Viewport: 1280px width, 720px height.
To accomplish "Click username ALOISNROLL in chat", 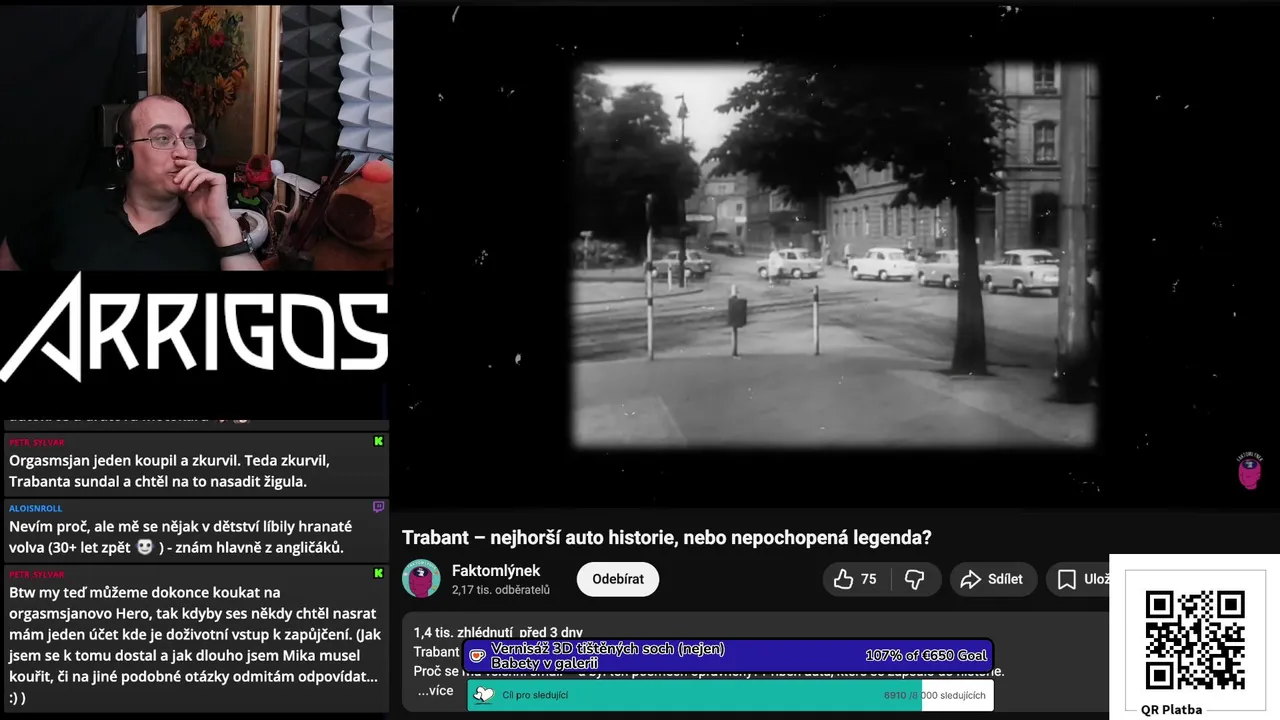I will 36,508.
